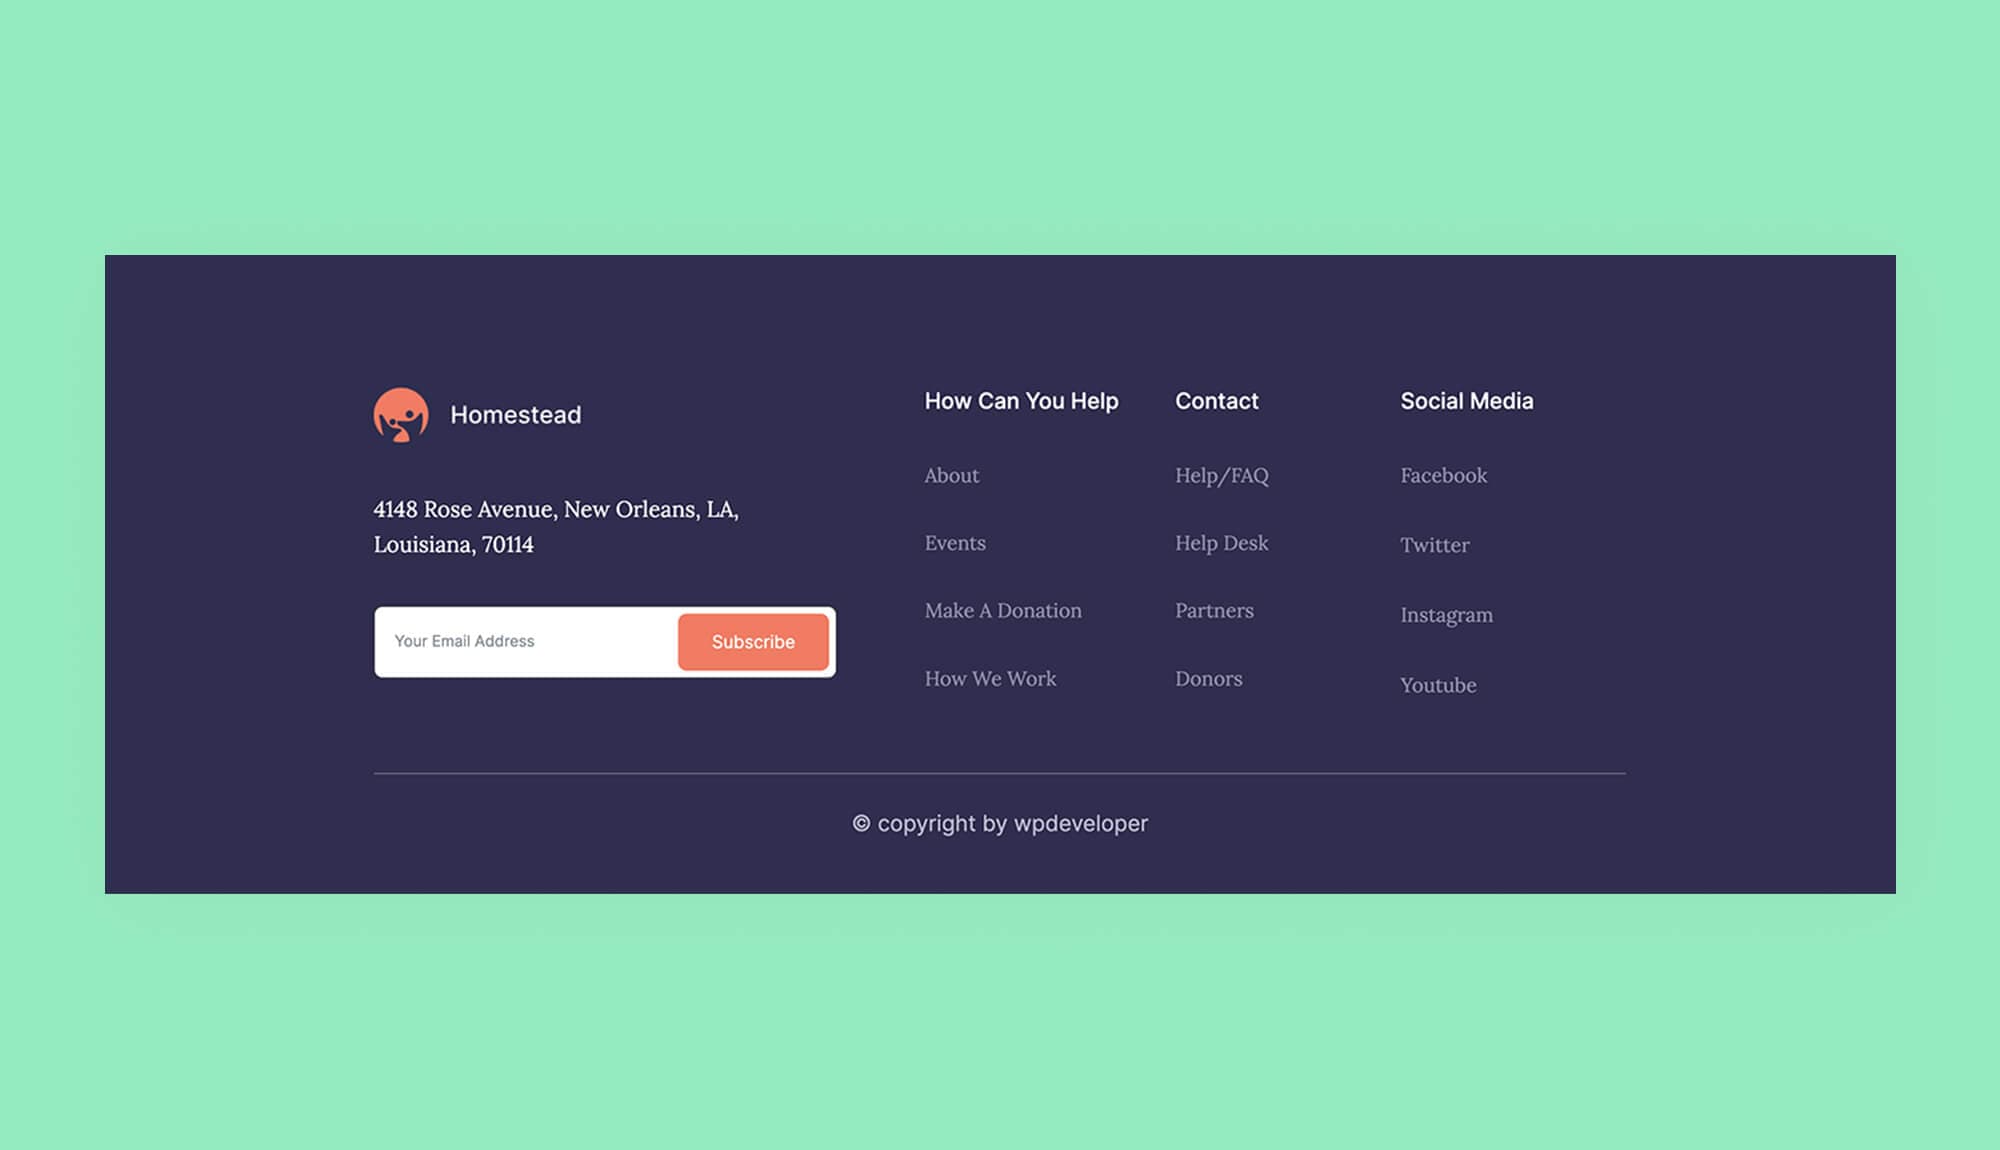This screenshot has height=1150, width=2000.
Task: Select Make A Donation
Action: point(1003,610)
